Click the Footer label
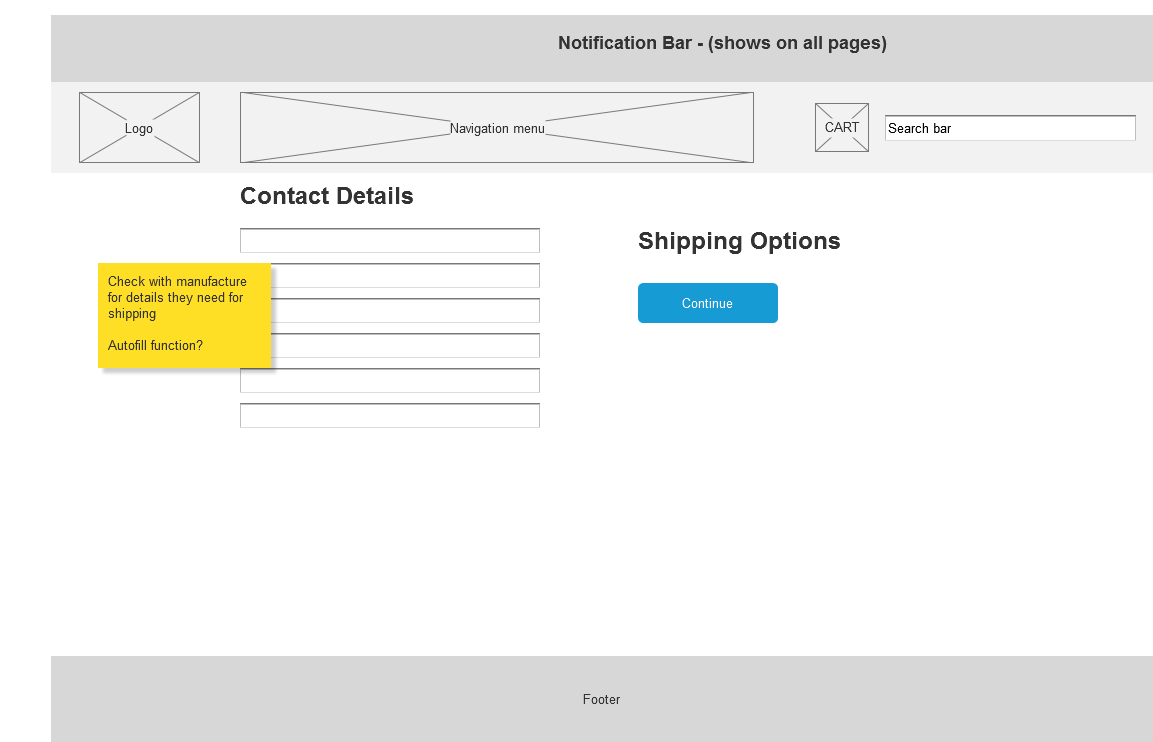1153x742 pixels. 601,700
